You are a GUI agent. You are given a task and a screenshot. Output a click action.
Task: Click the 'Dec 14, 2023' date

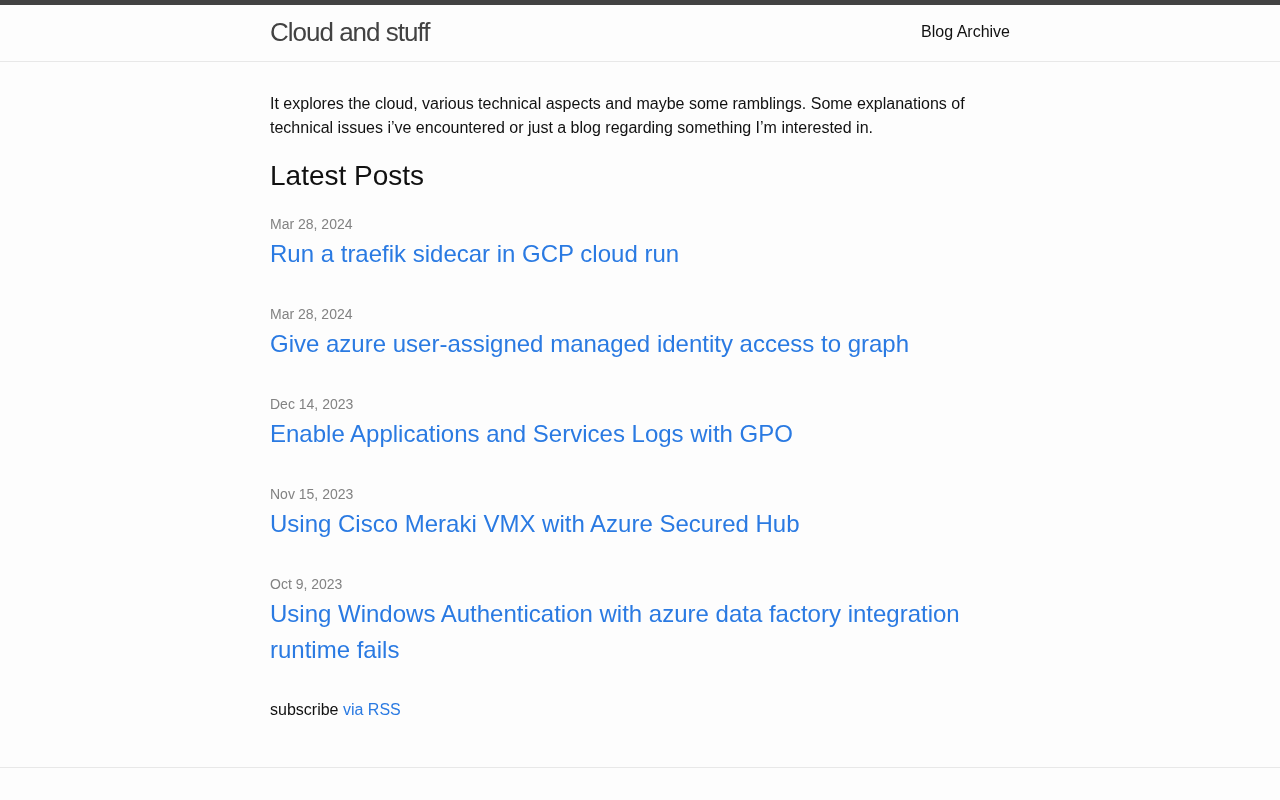pos(311,404)
